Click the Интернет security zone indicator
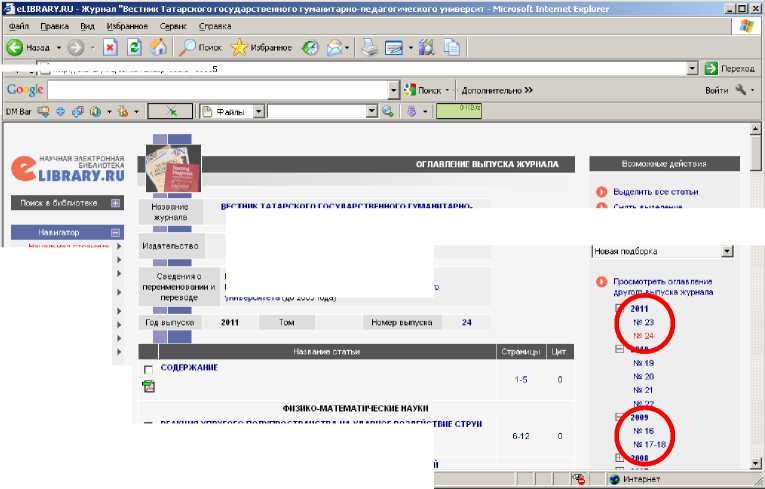The height and width of the screenshot is (489, 765). point(635,479)
